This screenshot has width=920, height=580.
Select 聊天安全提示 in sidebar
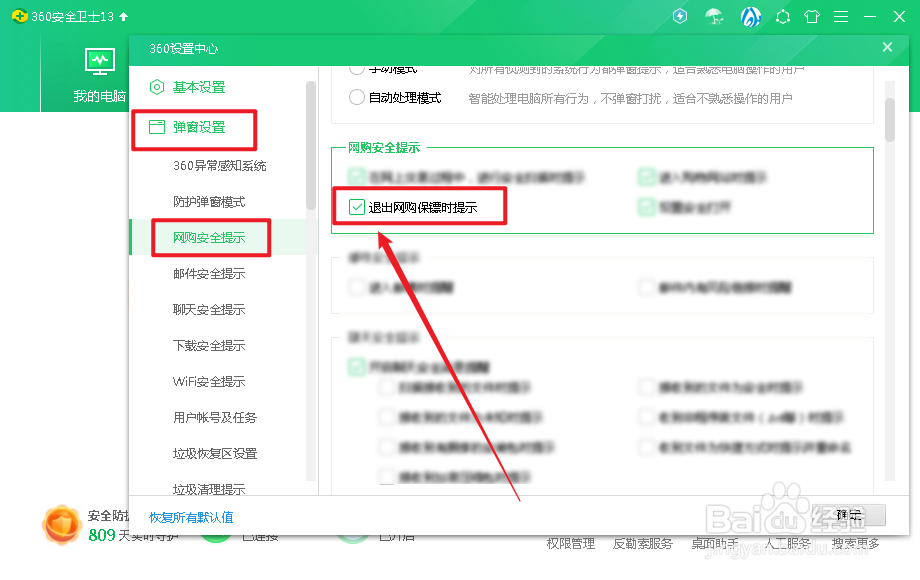point(209,310)
